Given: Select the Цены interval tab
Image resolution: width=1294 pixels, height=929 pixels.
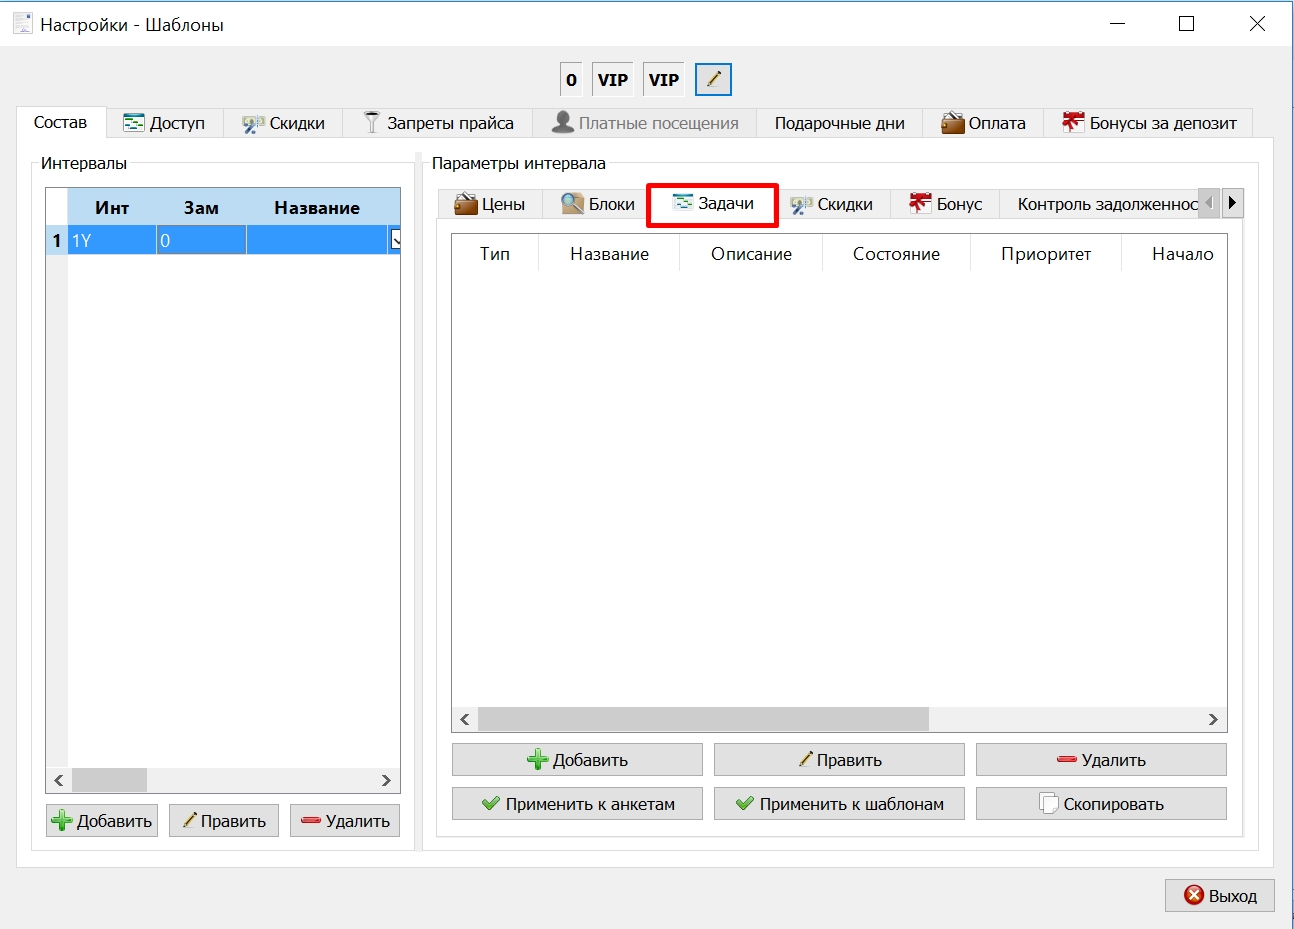Looking at the screenshot, I should pyautogui.click(x=490, y=204).
